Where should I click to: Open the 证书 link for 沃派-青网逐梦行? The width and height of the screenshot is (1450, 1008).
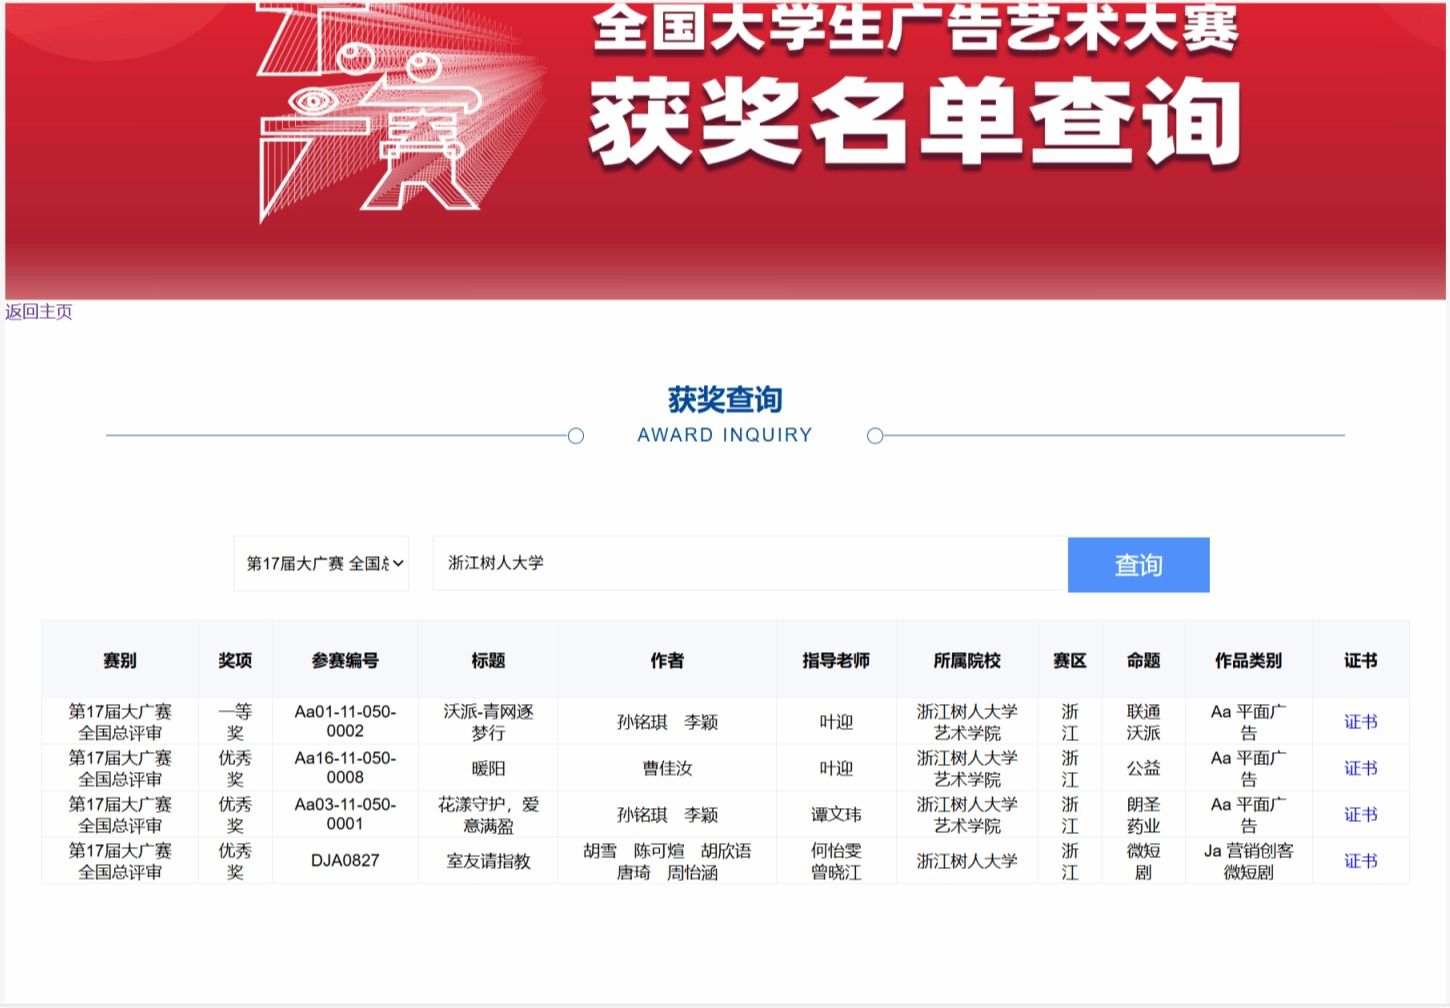(x=1360, y=722)
